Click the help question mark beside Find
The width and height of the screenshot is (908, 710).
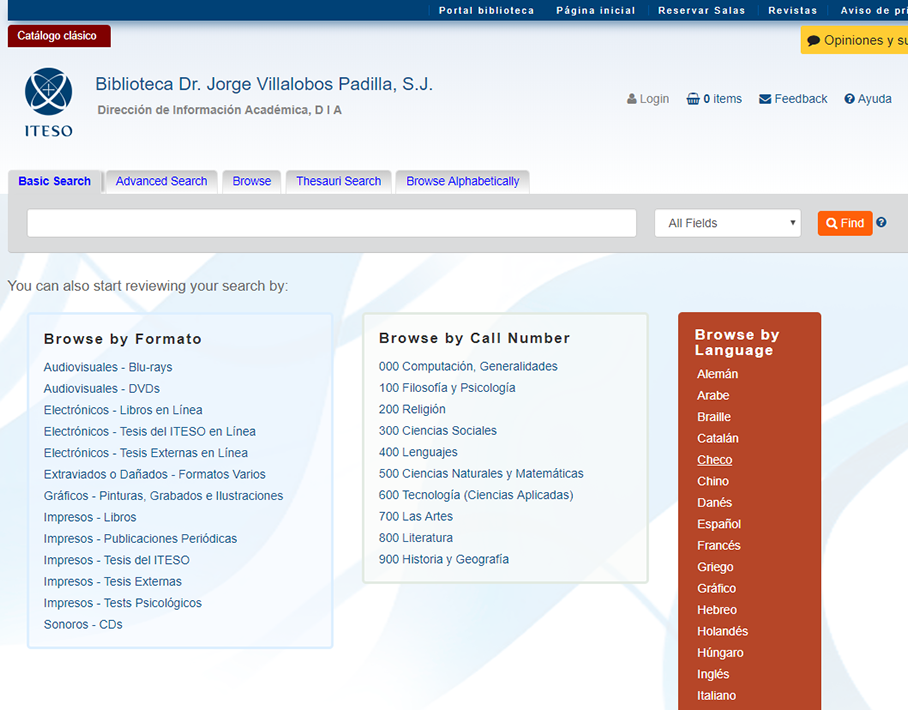(881, 222)
